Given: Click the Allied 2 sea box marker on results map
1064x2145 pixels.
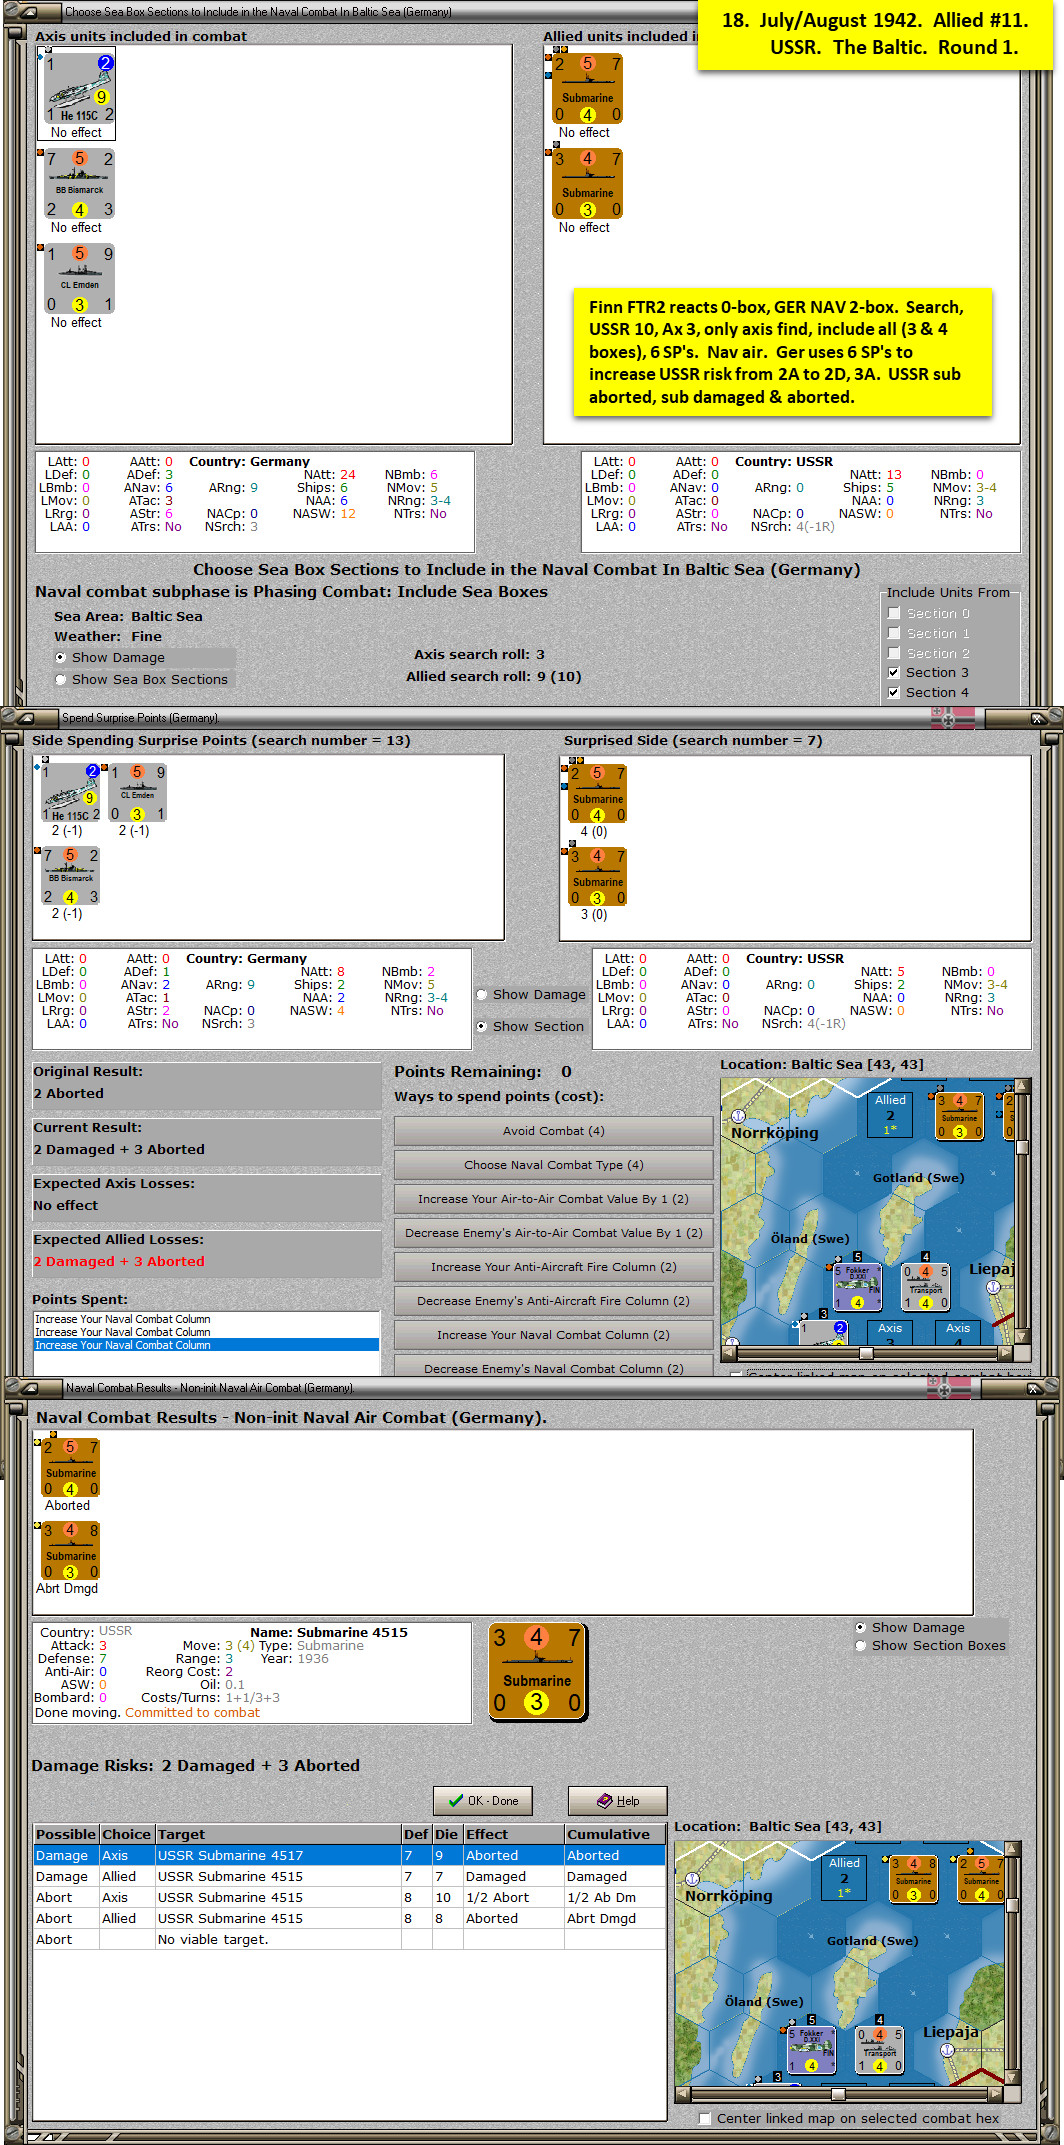Looking at the screenshot, I should 845,1877.
